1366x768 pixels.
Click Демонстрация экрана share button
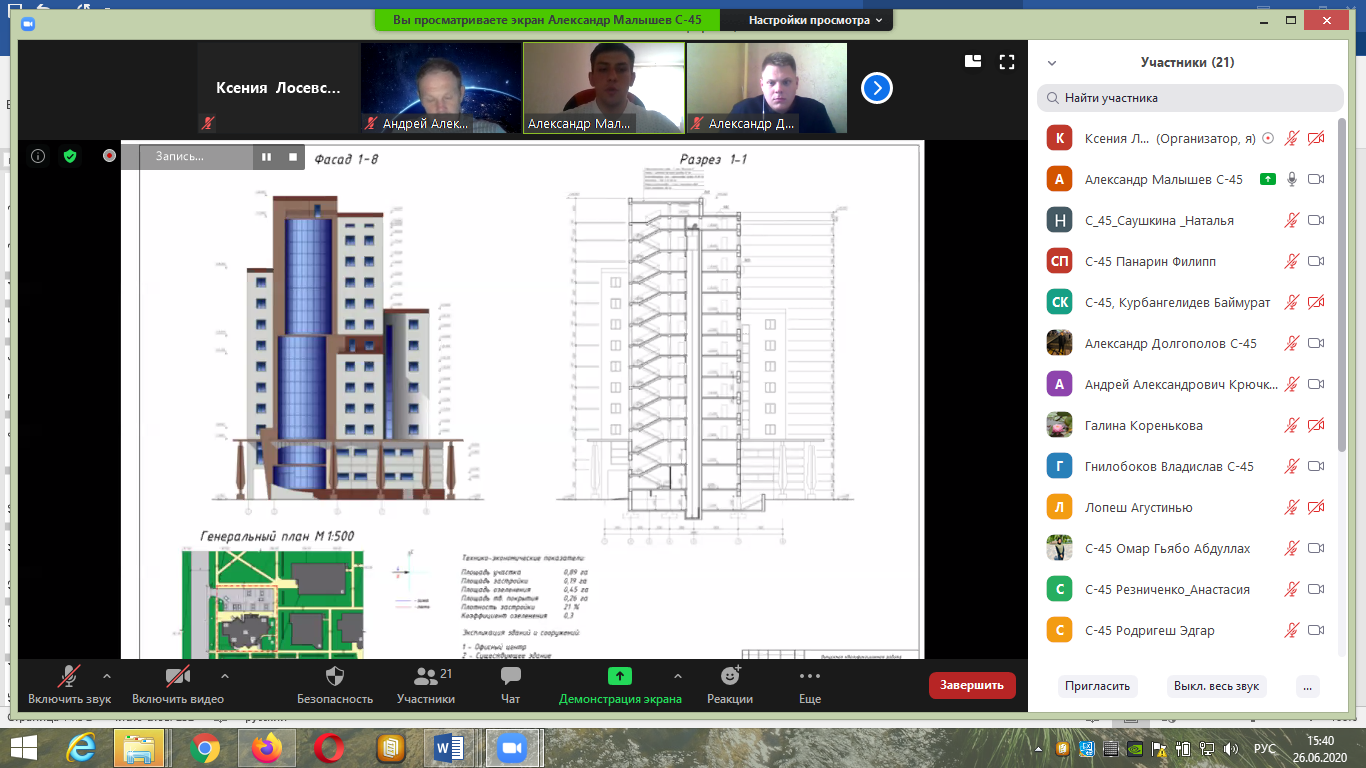(620, 685)
